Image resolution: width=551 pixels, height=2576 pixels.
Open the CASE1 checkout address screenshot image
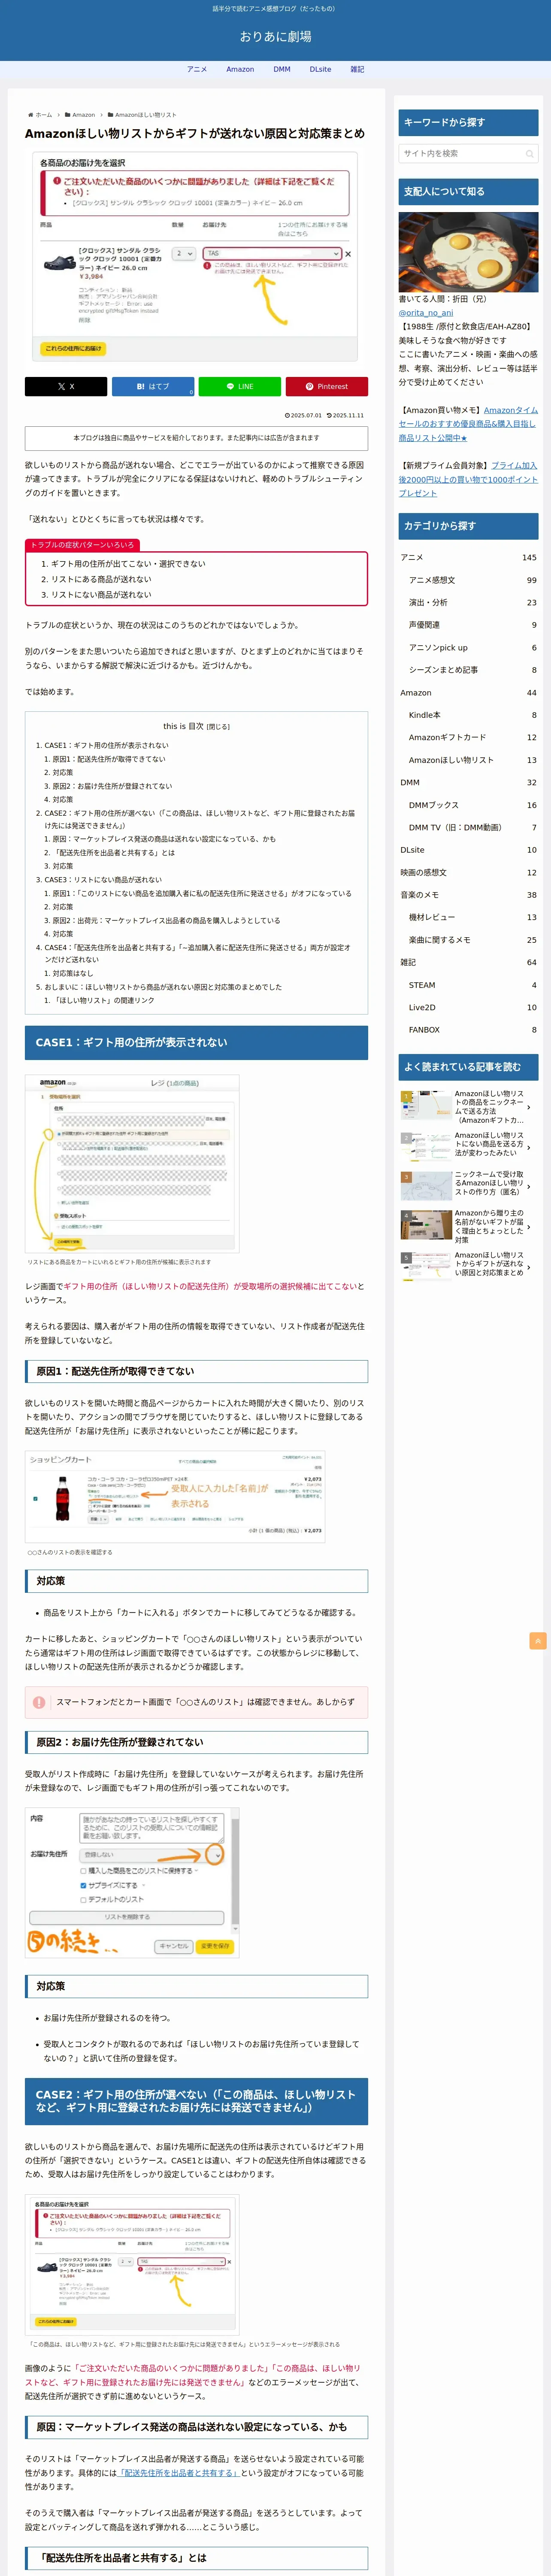click(x=132, y=1163)
